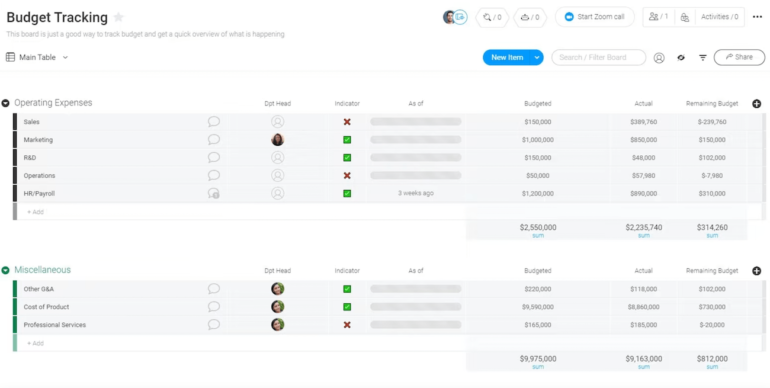
Task: Open the board filter funnel icon
Action: pyautogui.click(x=703, y=58)
